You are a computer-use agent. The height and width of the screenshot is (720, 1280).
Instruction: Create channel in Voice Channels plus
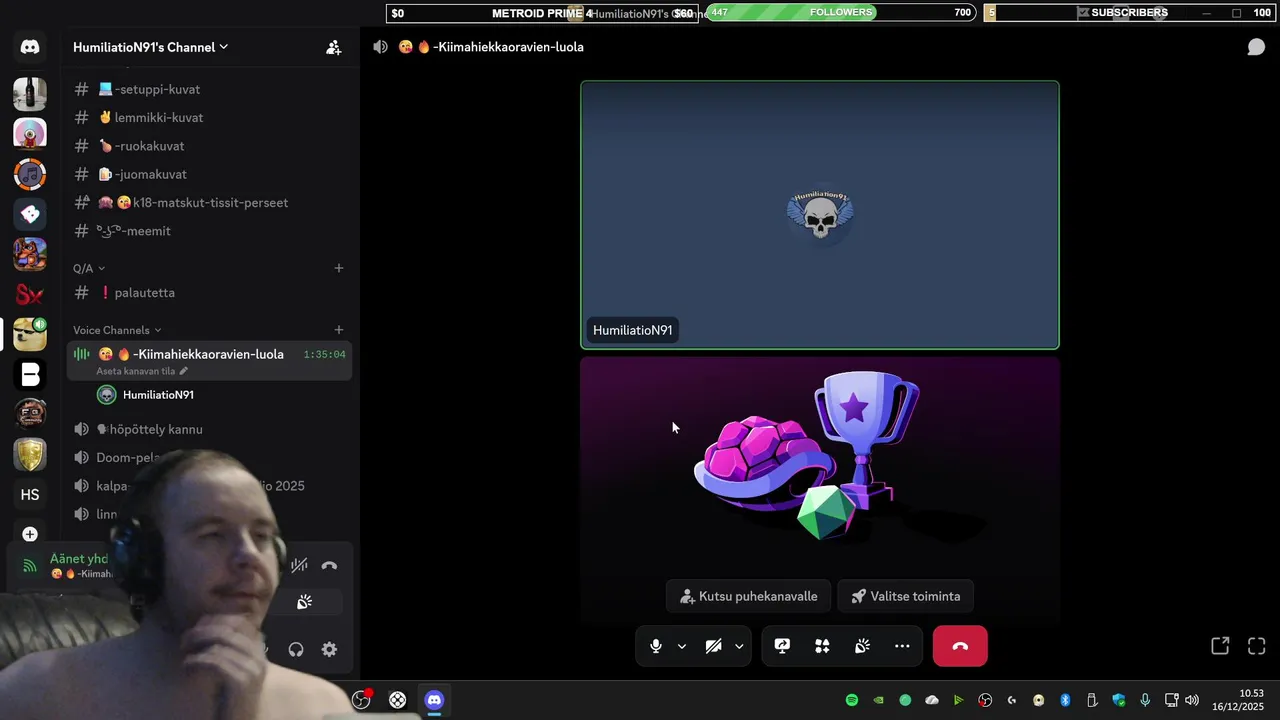tap(339, 330)
